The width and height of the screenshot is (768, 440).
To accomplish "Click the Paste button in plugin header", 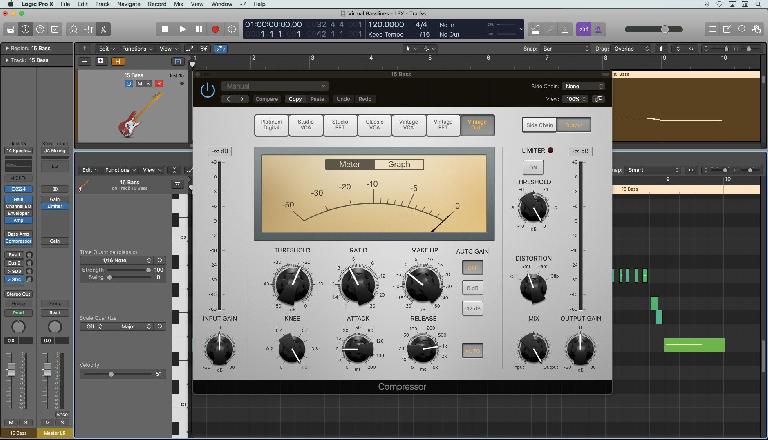I will (x=317, y=99).
